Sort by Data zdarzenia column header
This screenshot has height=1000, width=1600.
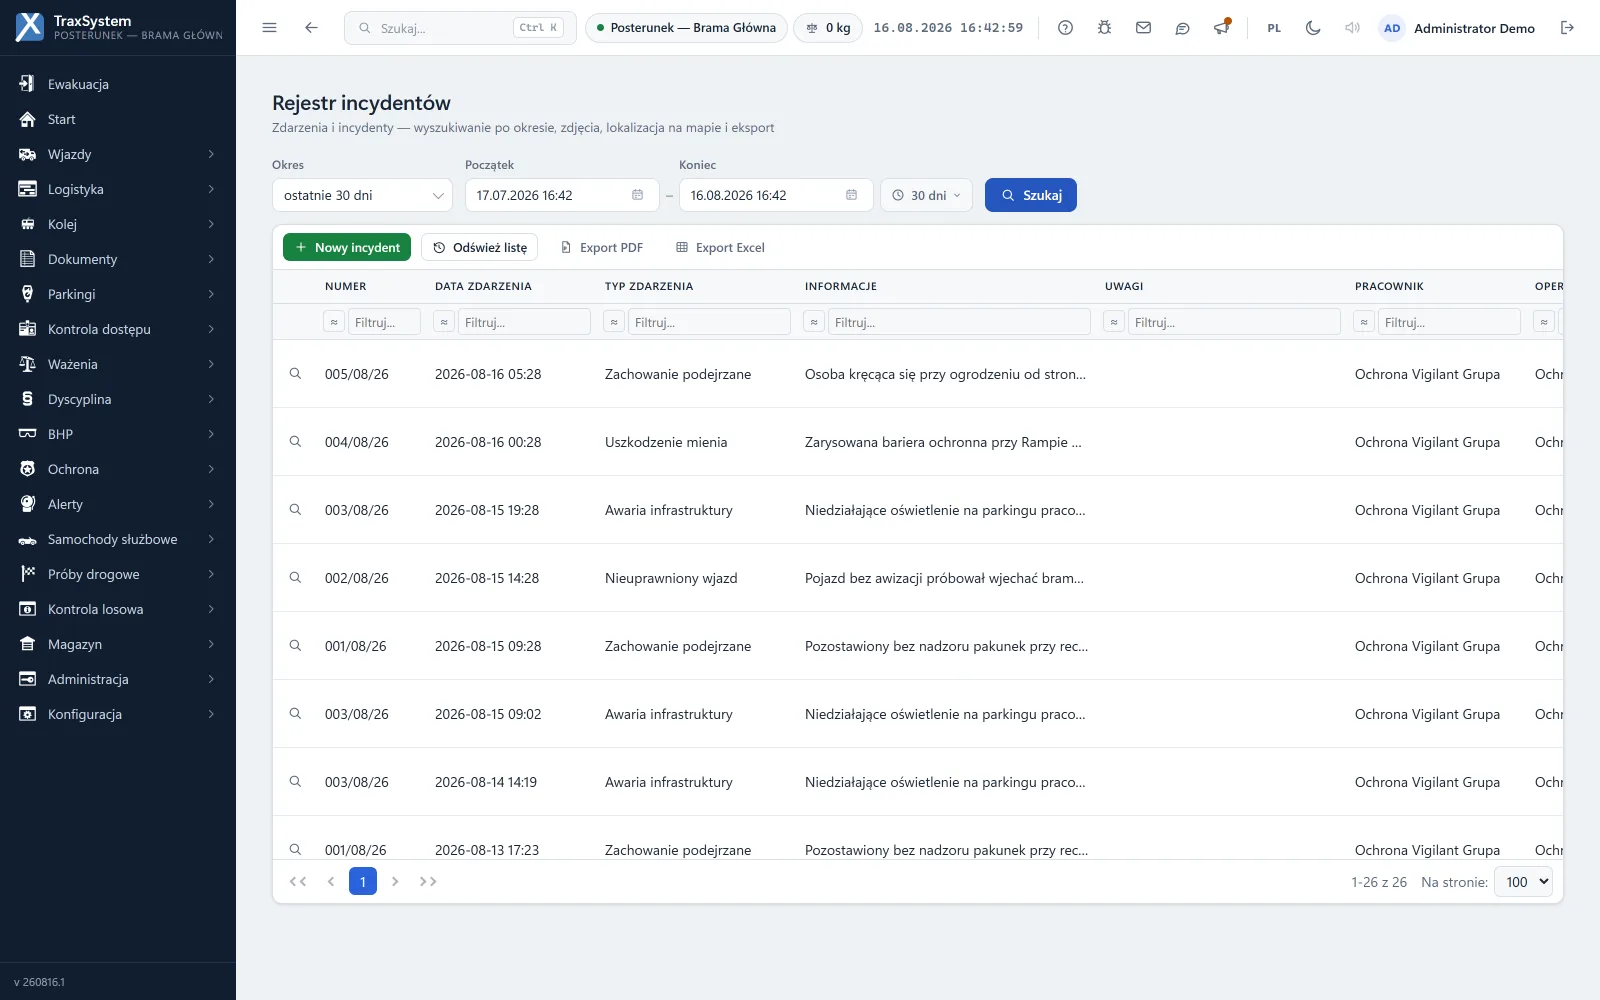click(483, 286)
